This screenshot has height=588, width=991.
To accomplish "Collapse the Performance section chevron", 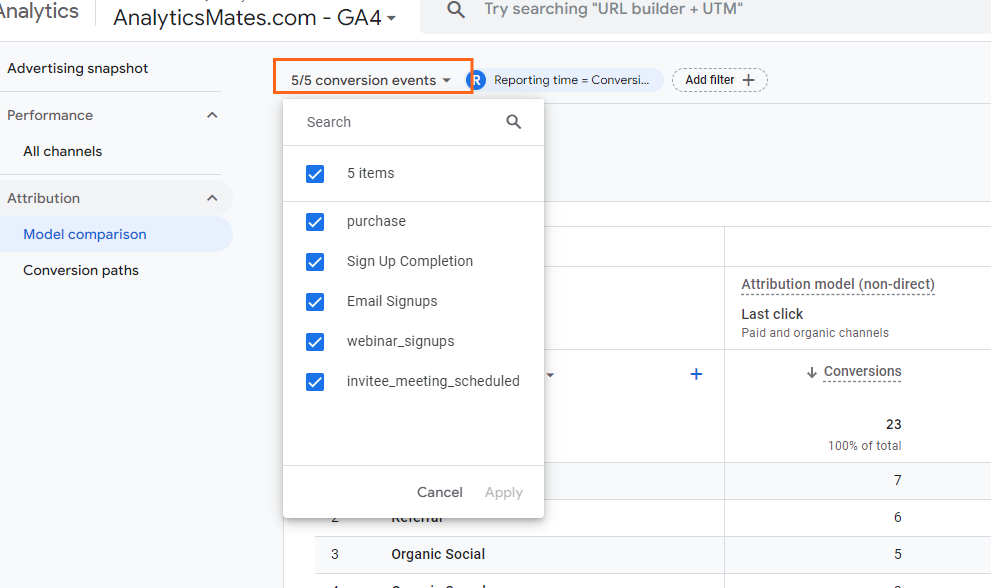I will (212, 115).
